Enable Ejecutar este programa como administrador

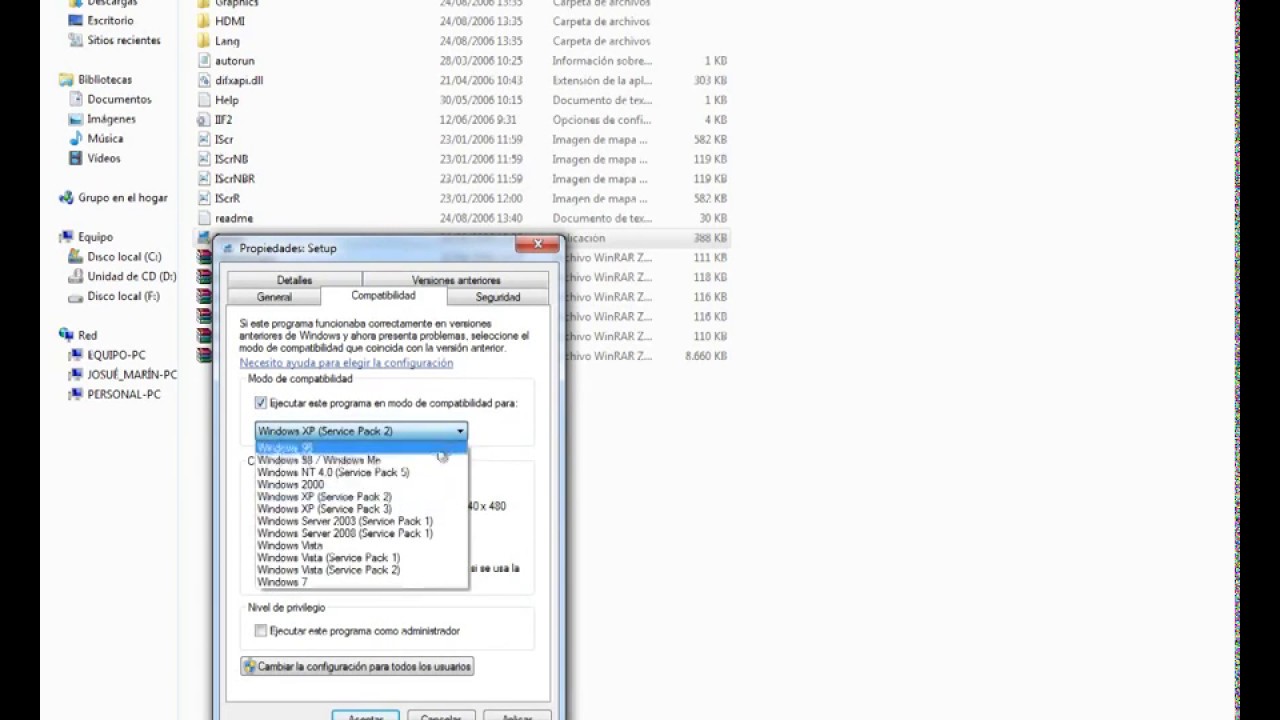coord(261,631)
